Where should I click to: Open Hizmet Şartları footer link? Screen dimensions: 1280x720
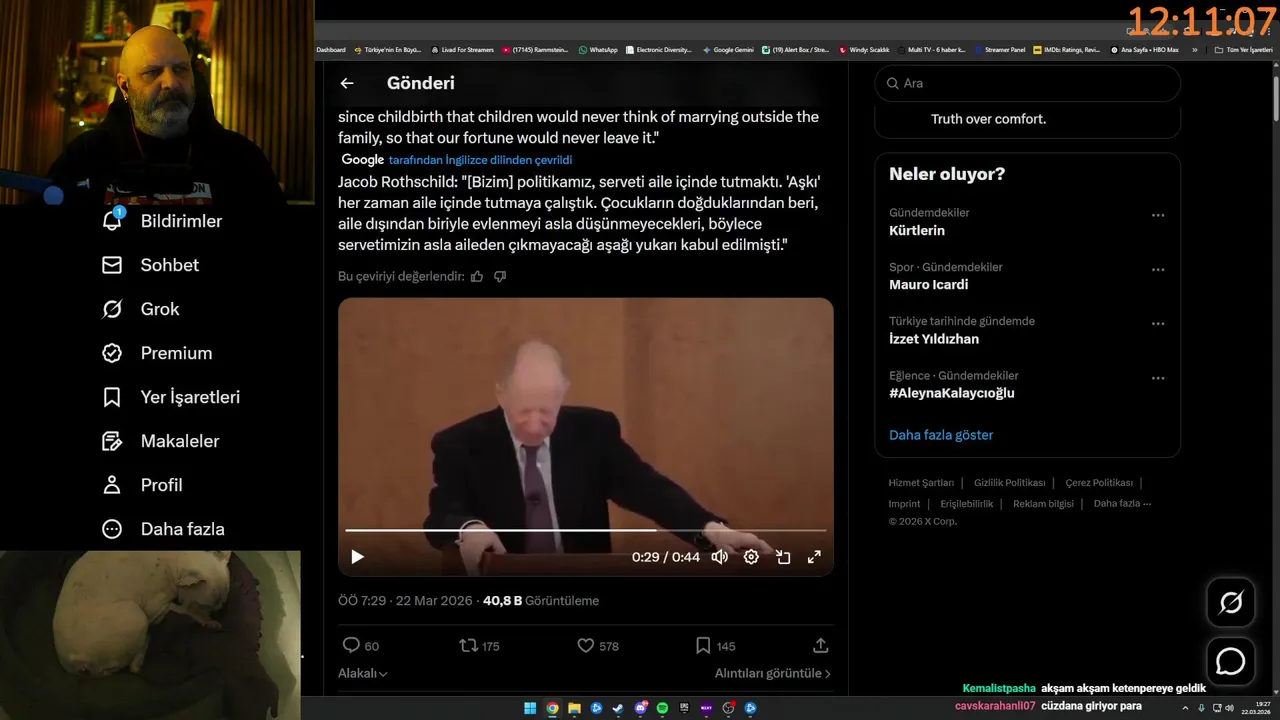point(921,483)
